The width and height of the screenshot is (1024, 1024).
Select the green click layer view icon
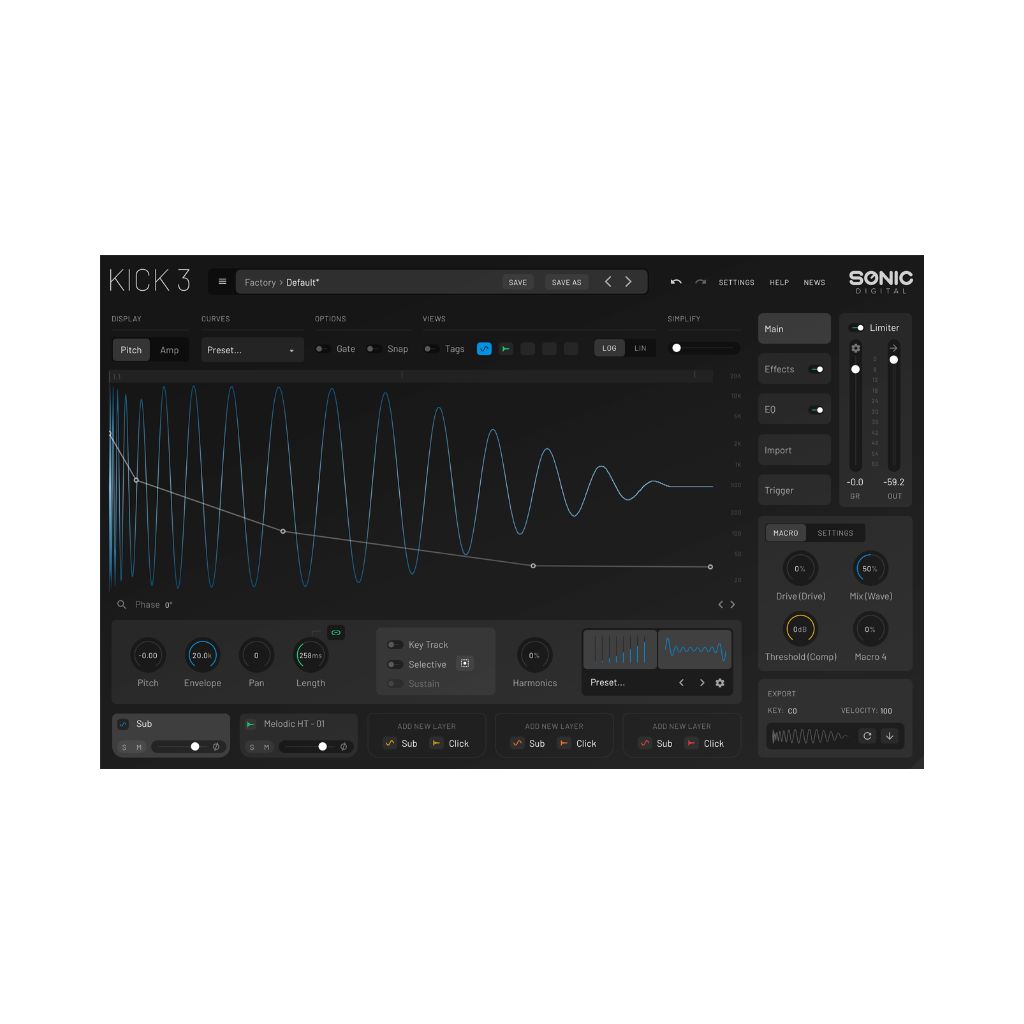[x=505, y=349]
